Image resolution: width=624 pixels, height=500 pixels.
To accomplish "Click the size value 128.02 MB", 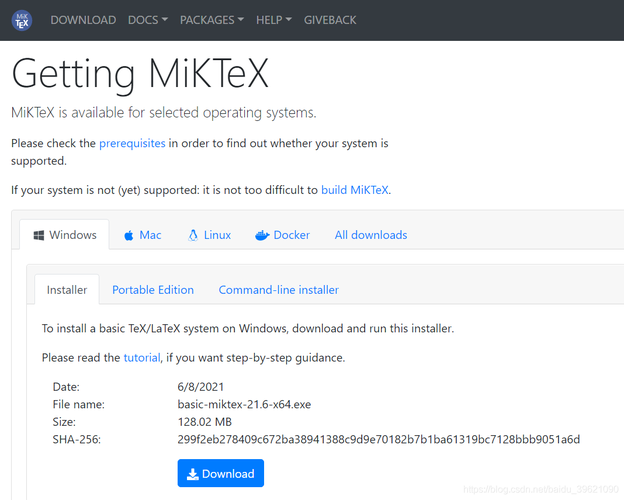I will coord(205,422).
